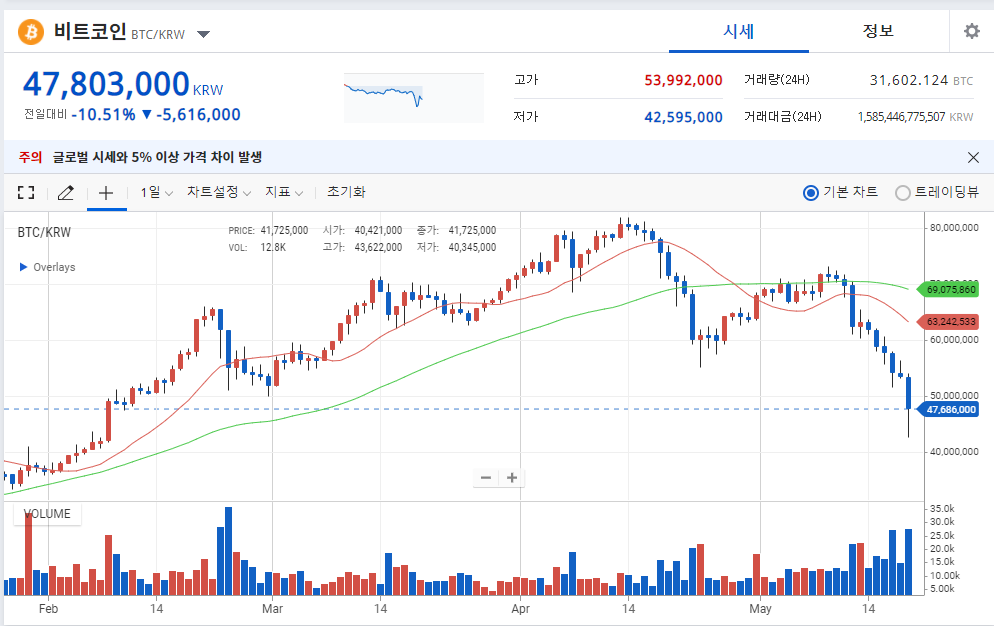Click the 거래대금(24H) label
Viewport: 994px width, 626px height.
pos(782,117)
